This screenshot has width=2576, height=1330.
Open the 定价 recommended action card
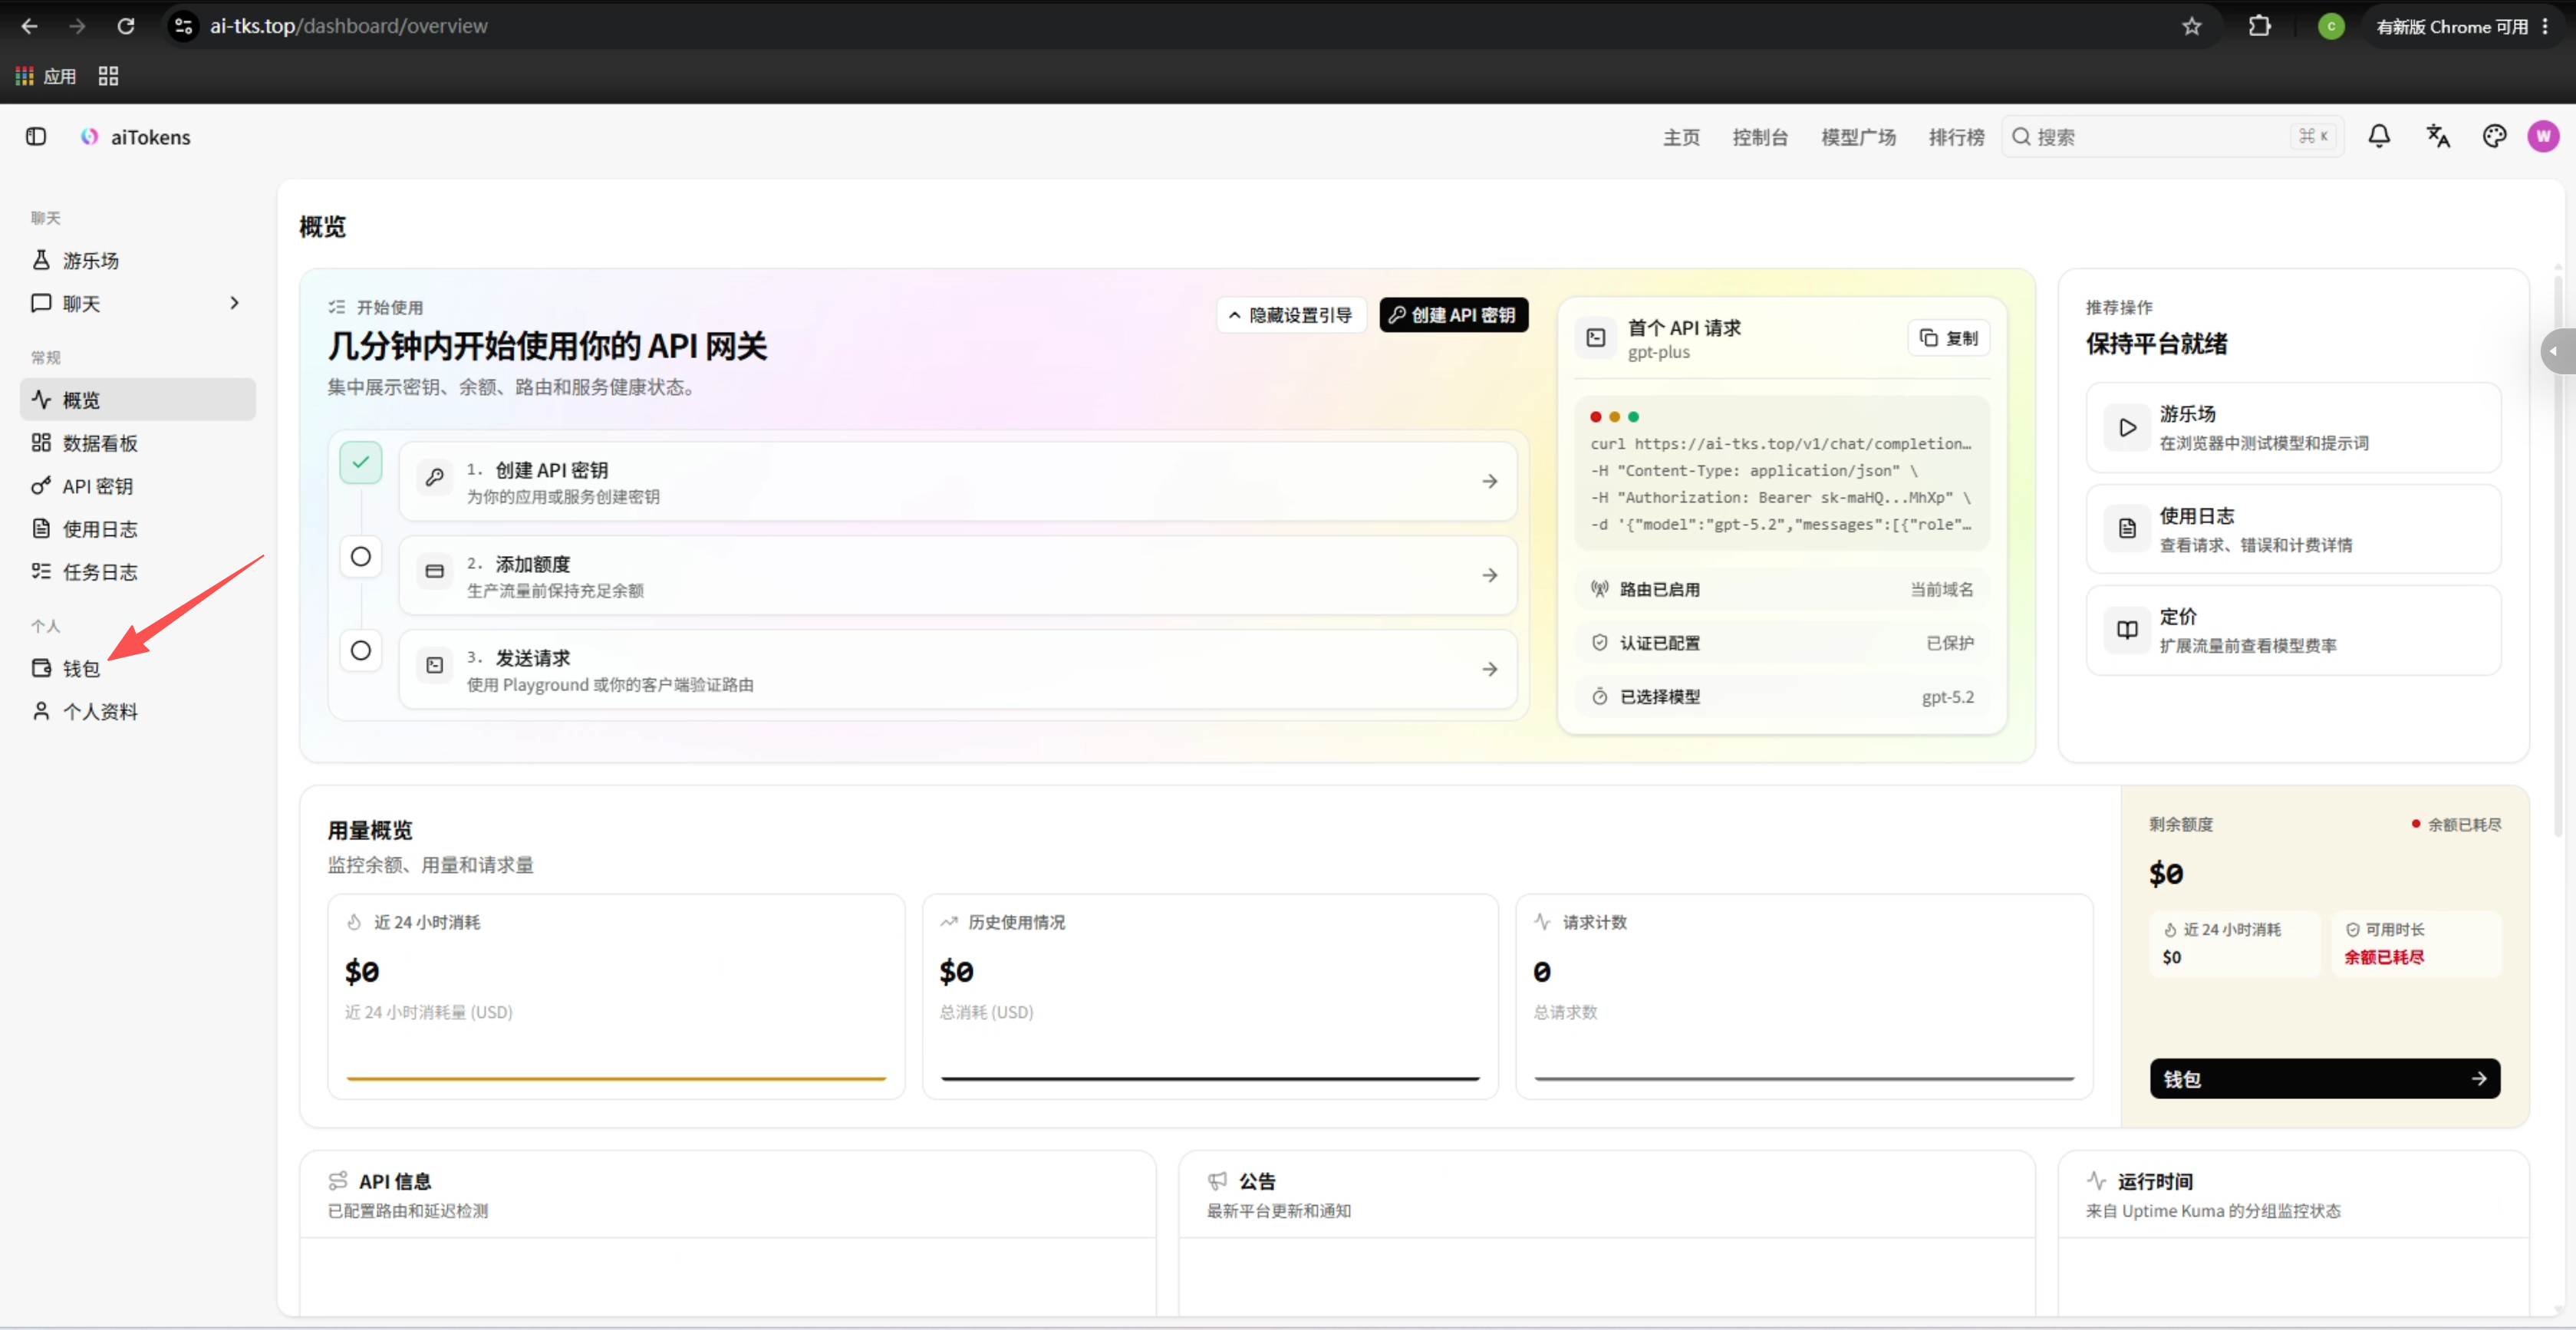[x=2293, y=630]
